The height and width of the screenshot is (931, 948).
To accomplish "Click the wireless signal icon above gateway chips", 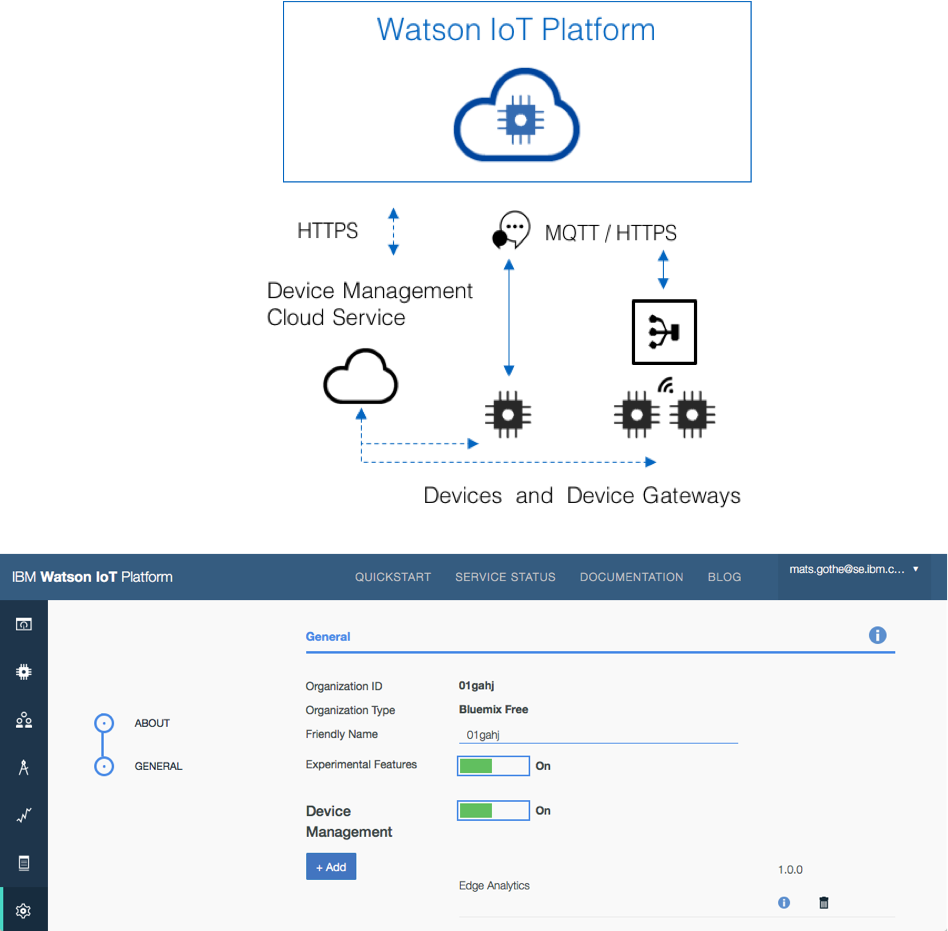I will 666,385.
